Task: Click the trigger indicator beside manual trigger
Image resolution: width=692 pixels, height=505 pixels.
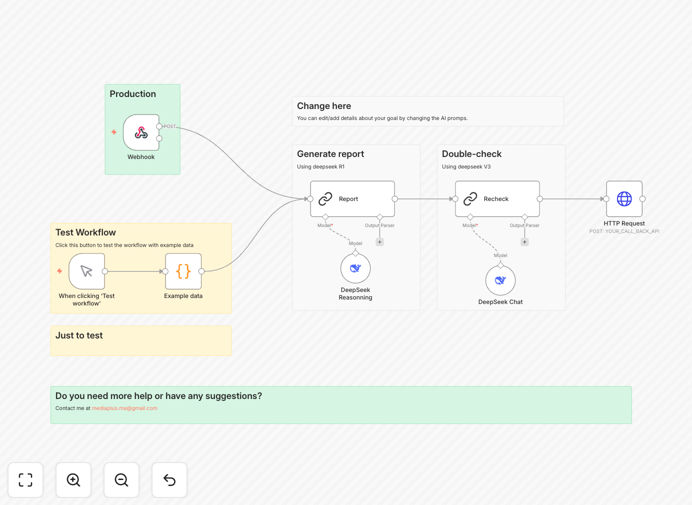Action: click(60, 271)
